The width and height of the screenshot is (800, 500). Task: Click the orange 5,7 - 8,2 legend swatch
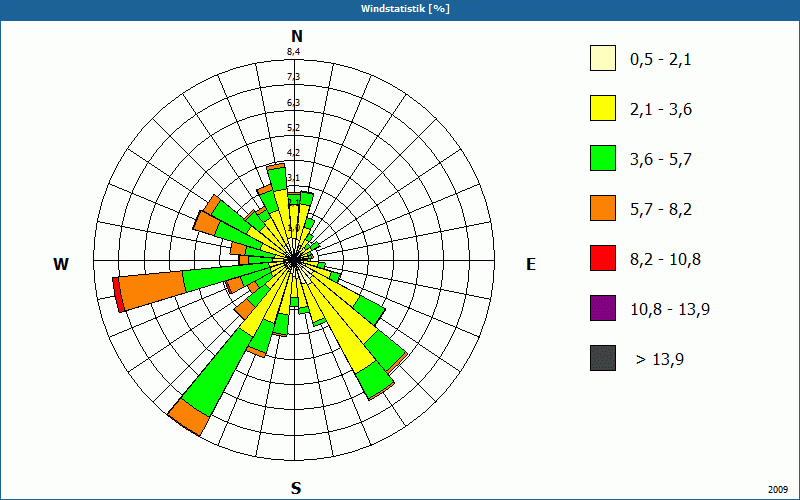[603, 208]
